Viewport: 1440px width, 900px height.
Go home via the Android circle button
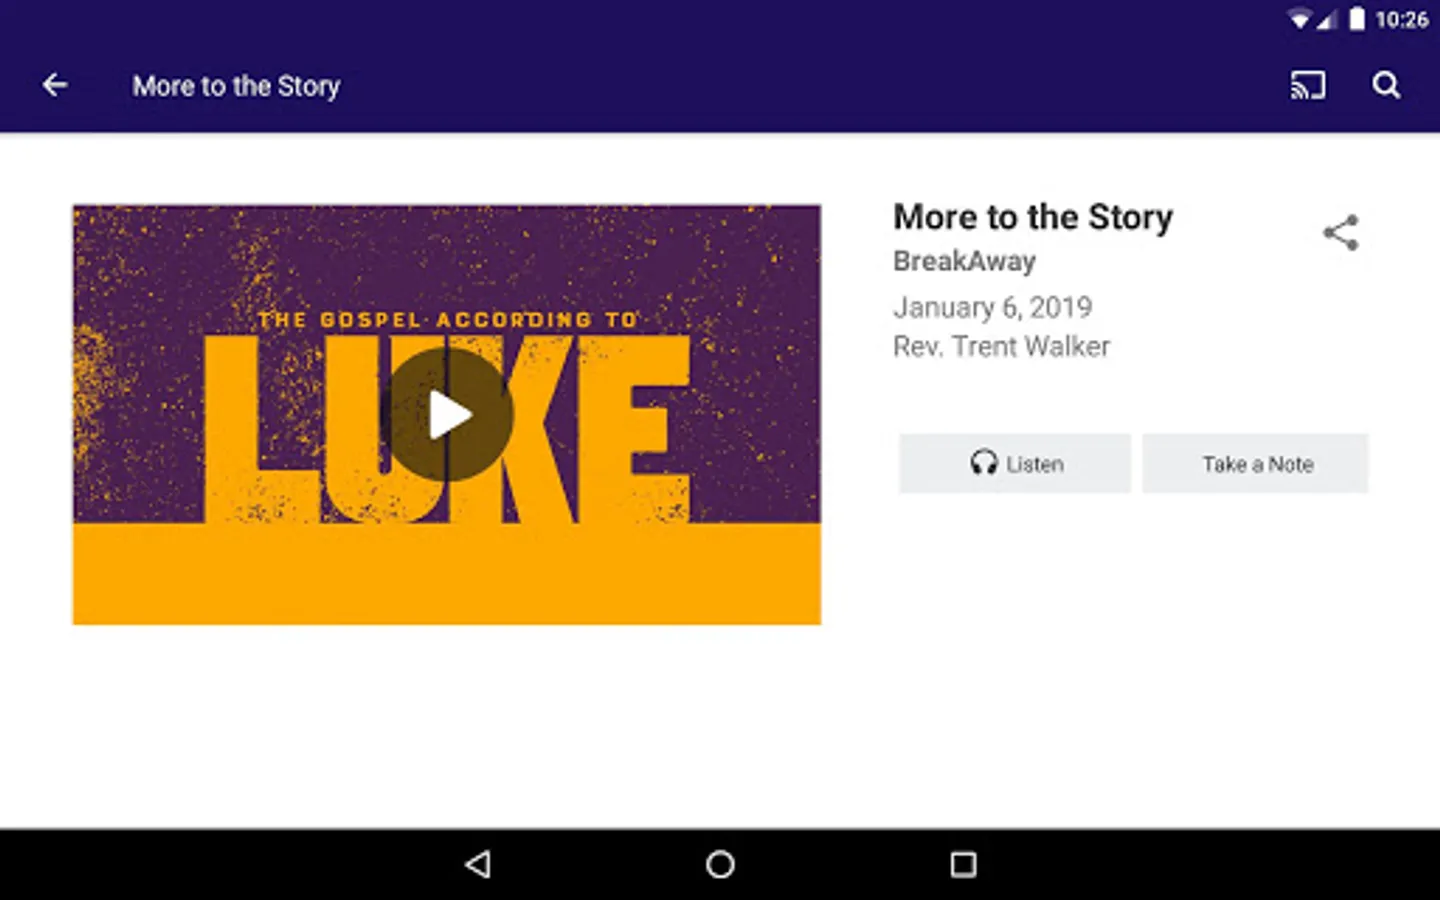(720, 864)
